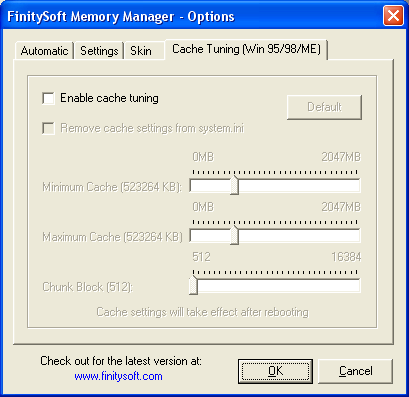This screenshot has height=397, width=409.
Task: Tick Remove cache settings from system.ini
Action: (x=48, y=128)
